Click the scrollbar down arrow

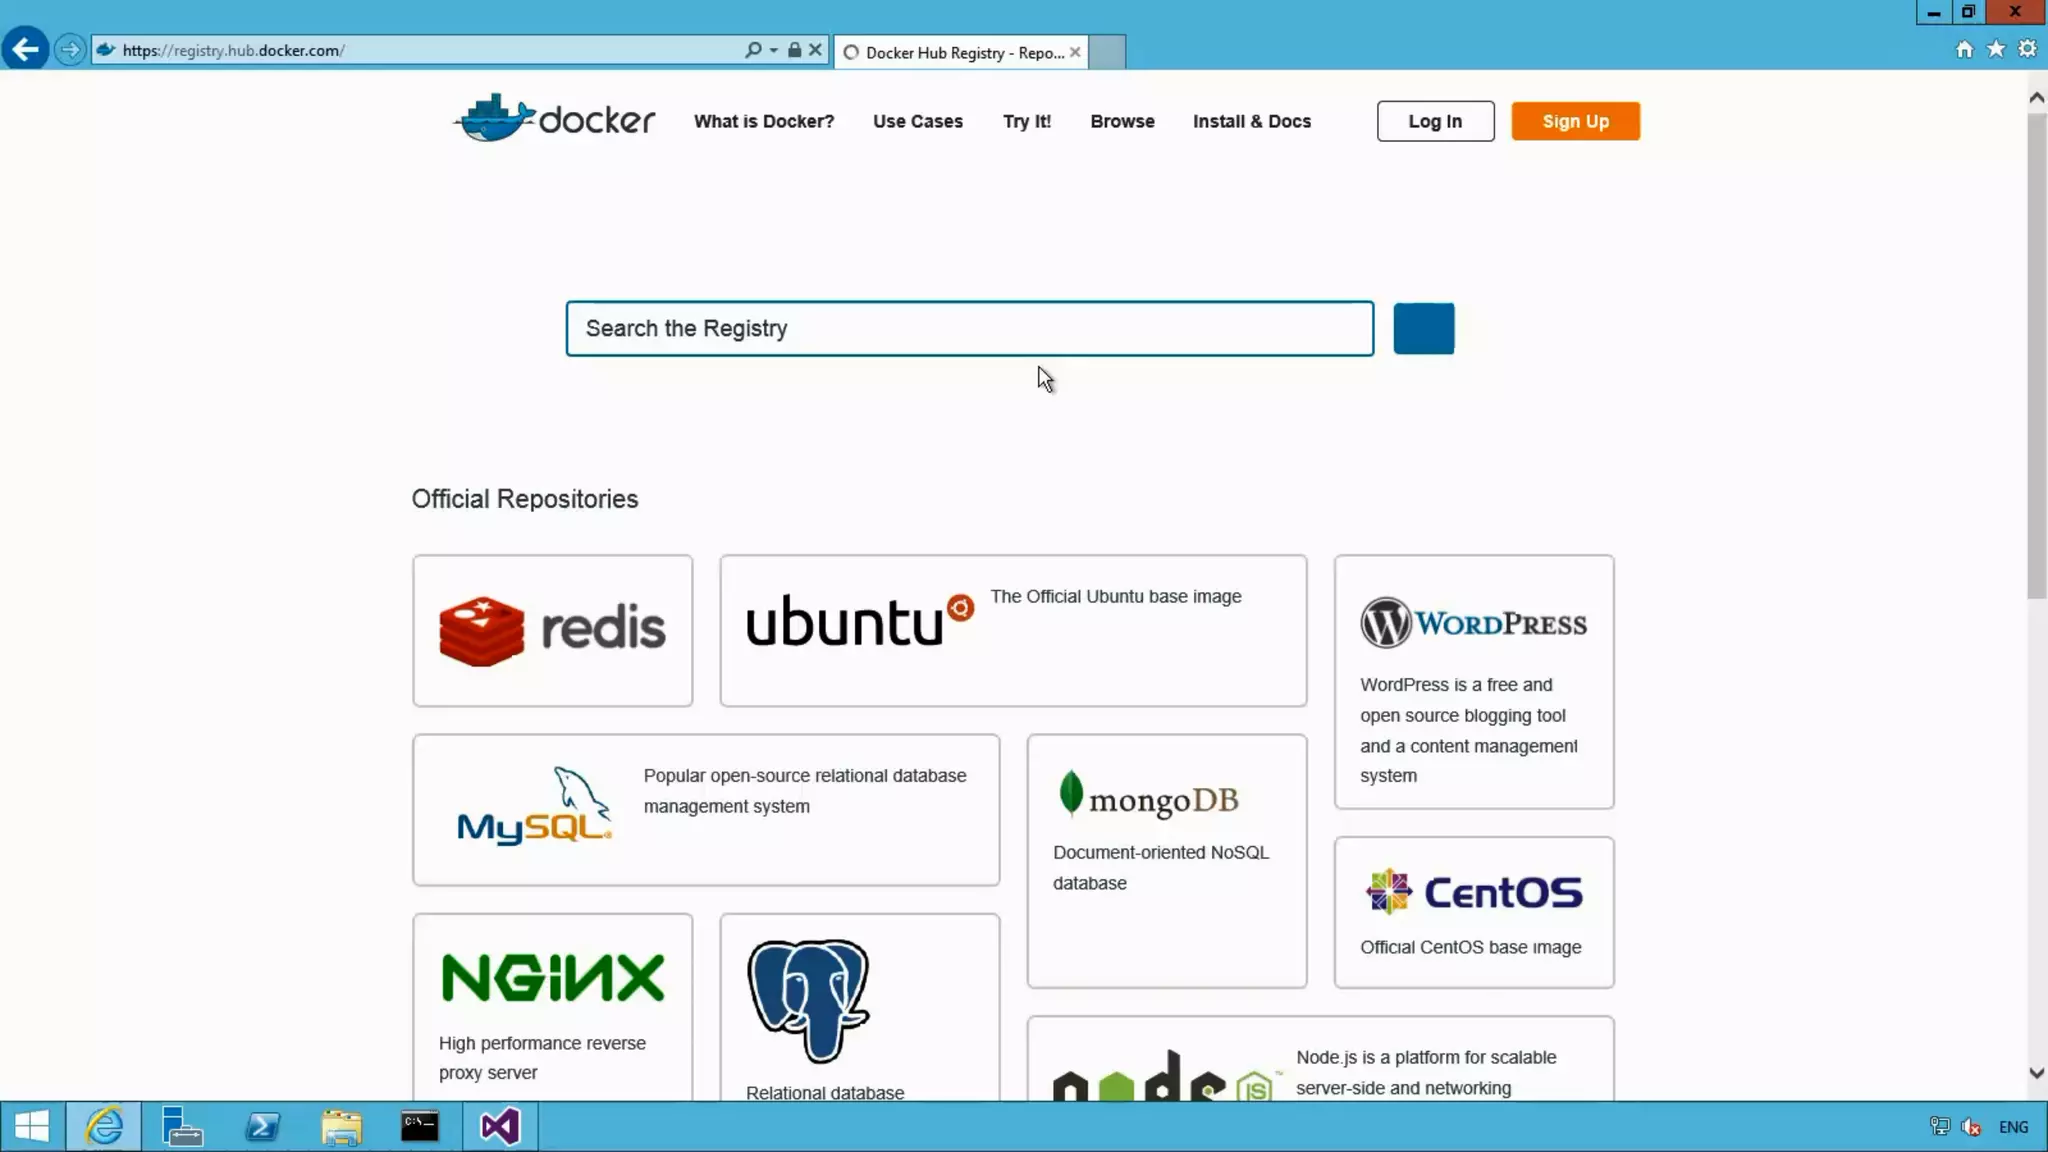[x=2036, y=1073]
